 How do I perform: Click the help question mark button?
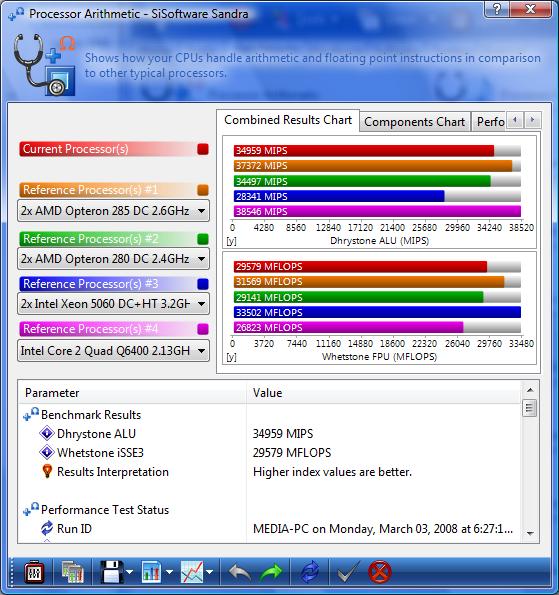pyautogui.click(x=496, y=8)
